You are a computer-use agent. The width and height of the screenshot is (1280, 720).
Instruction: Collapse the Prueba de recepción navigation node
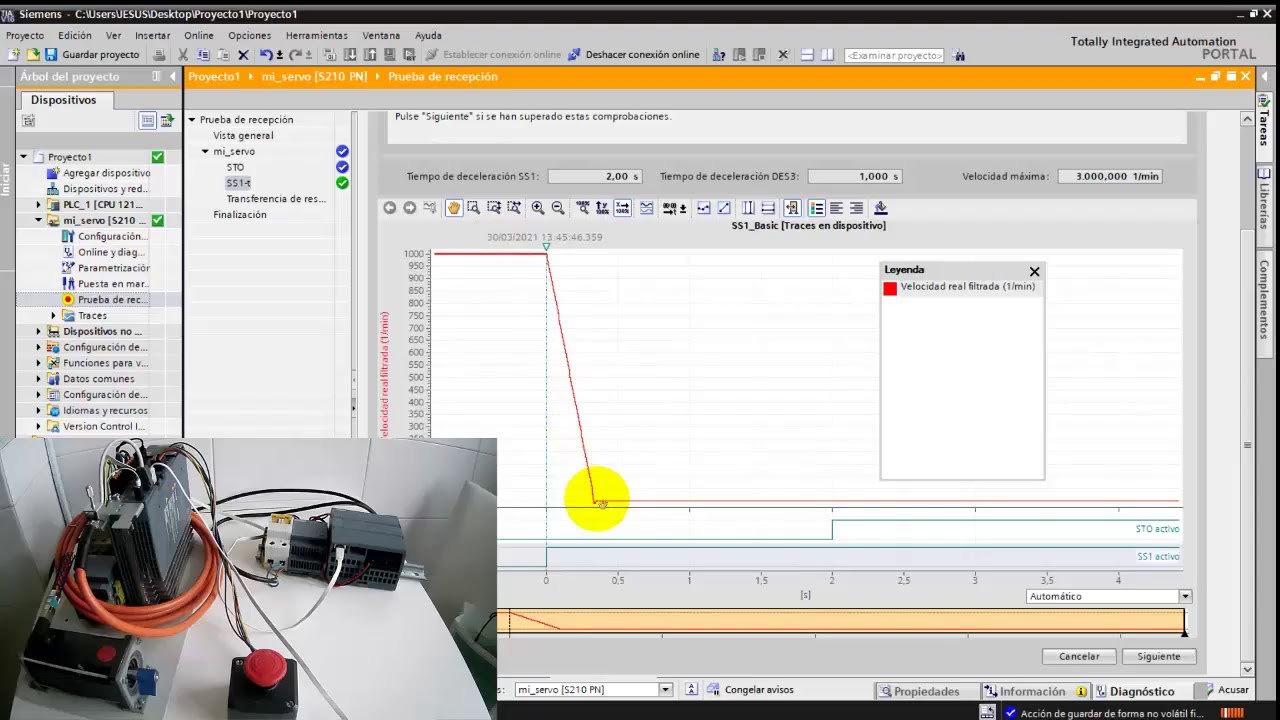[192, 120]
